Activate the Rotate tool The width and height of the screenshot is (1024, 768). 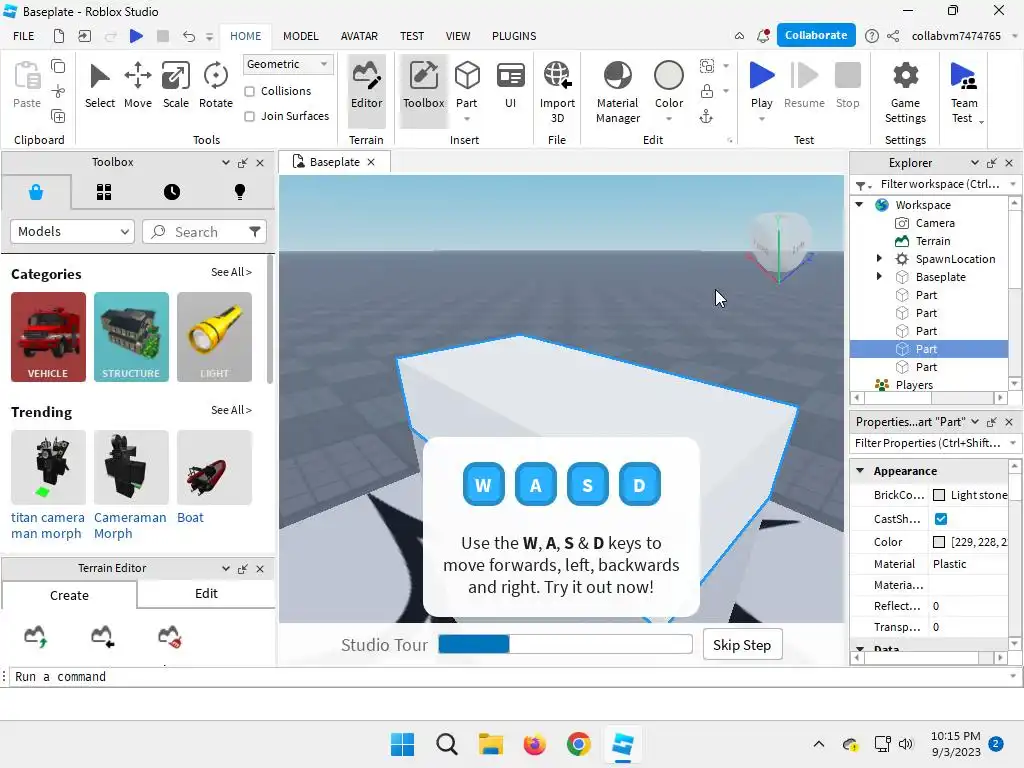[216, 86]
